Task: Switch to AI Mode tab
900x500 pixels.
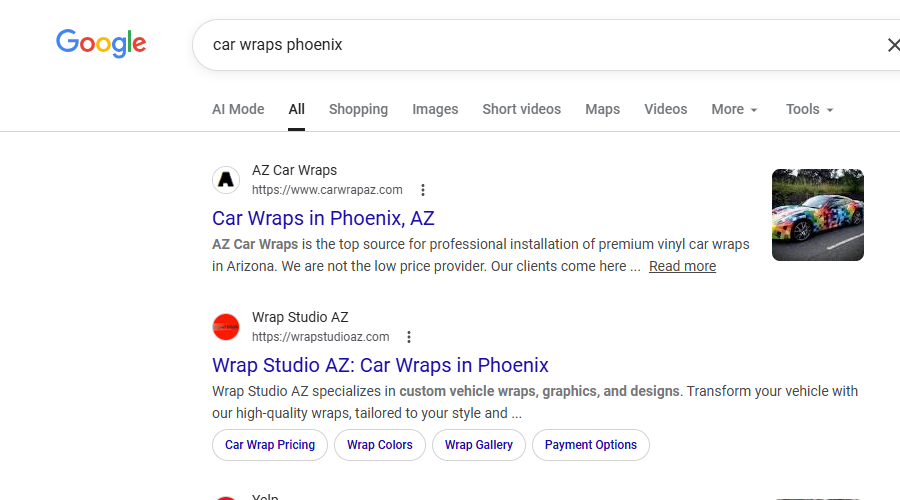Action: point(238,109)
